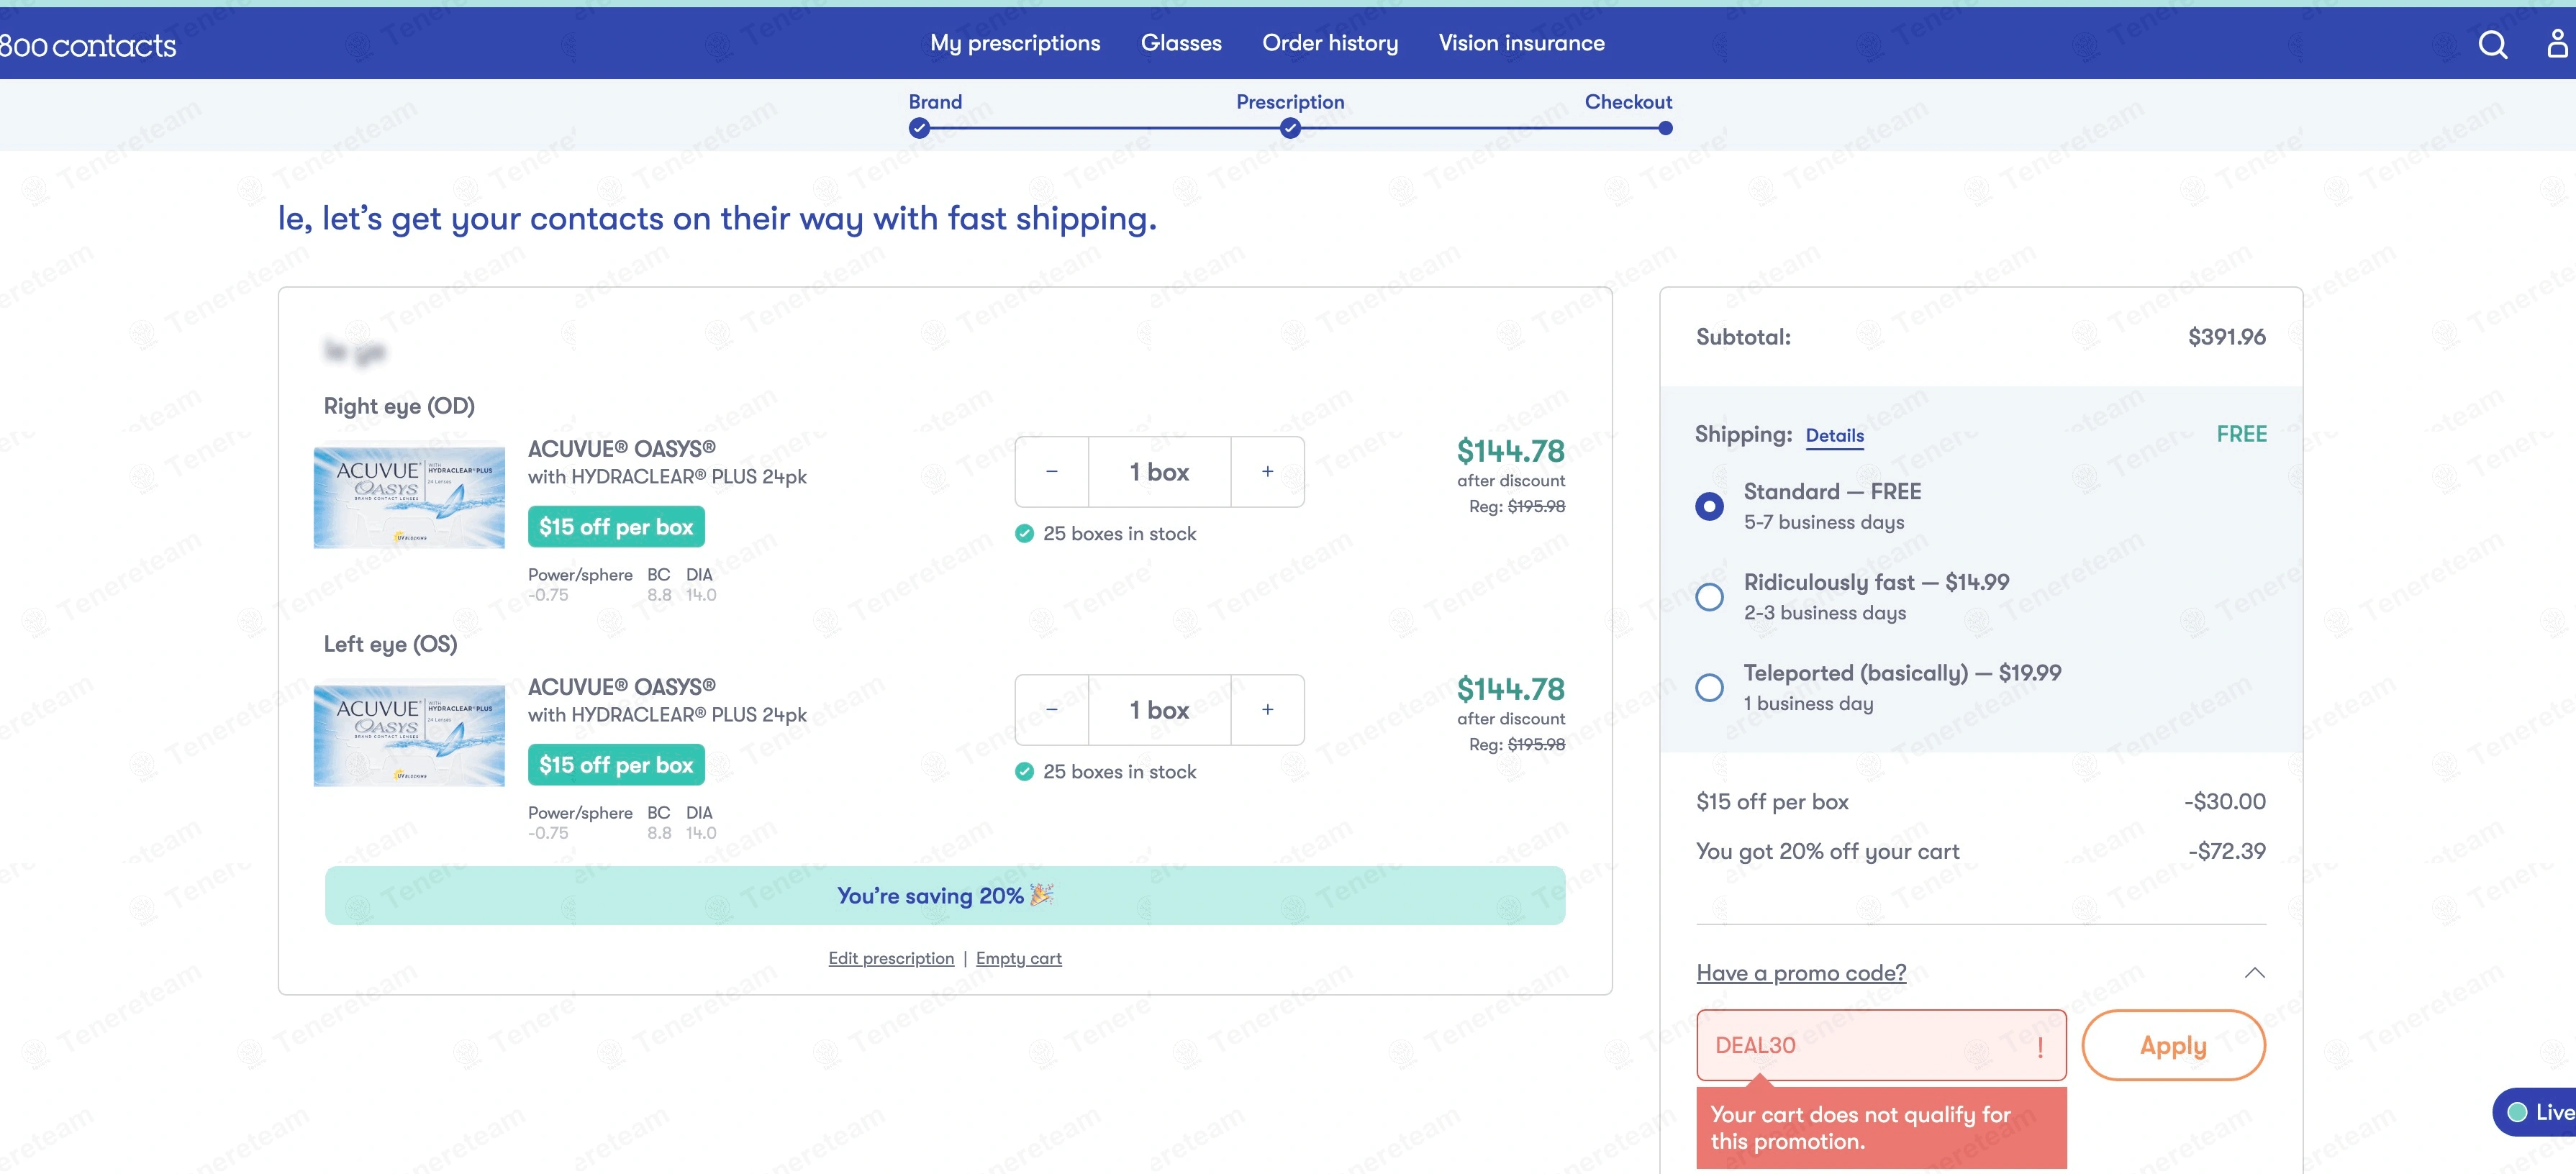The height and width of the screenshot is (1174, 2576).
Task: Click left eye 1 box quantity field
Action: click(1159, 709)
